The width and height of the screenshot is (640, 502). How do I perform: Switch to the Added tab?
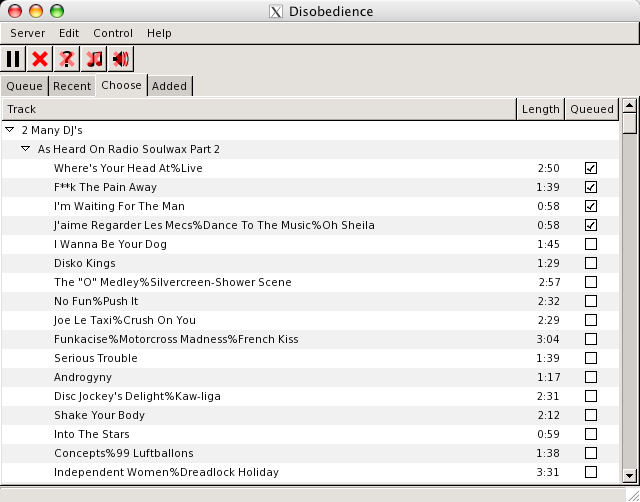[169, 86]
